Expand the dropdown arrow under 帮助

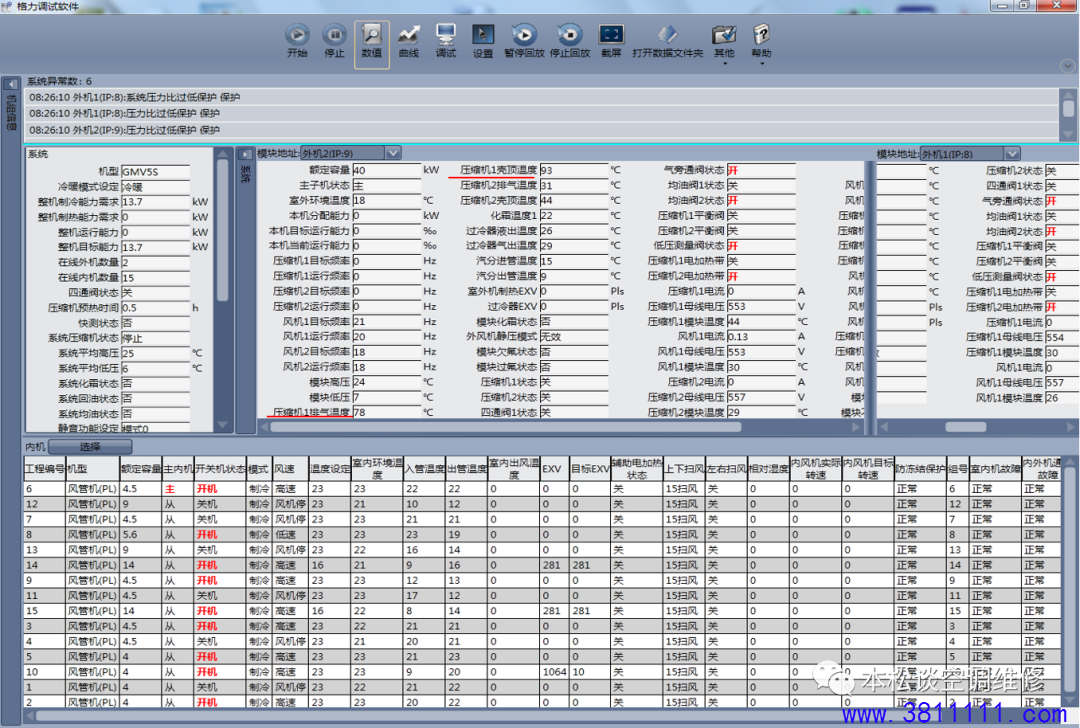[762, 63]
